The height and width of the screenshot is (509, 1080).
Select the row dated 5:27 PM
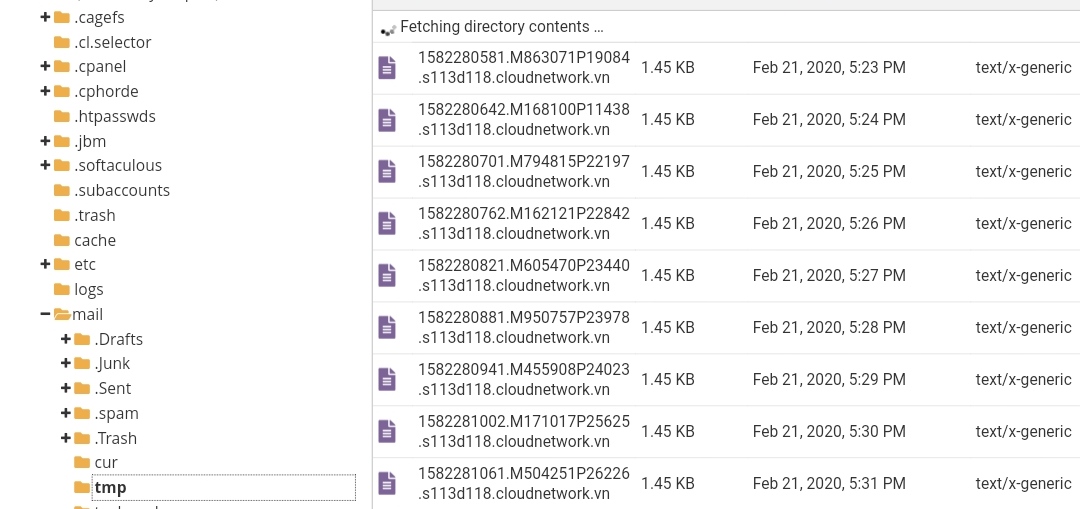tap(829, 276)
